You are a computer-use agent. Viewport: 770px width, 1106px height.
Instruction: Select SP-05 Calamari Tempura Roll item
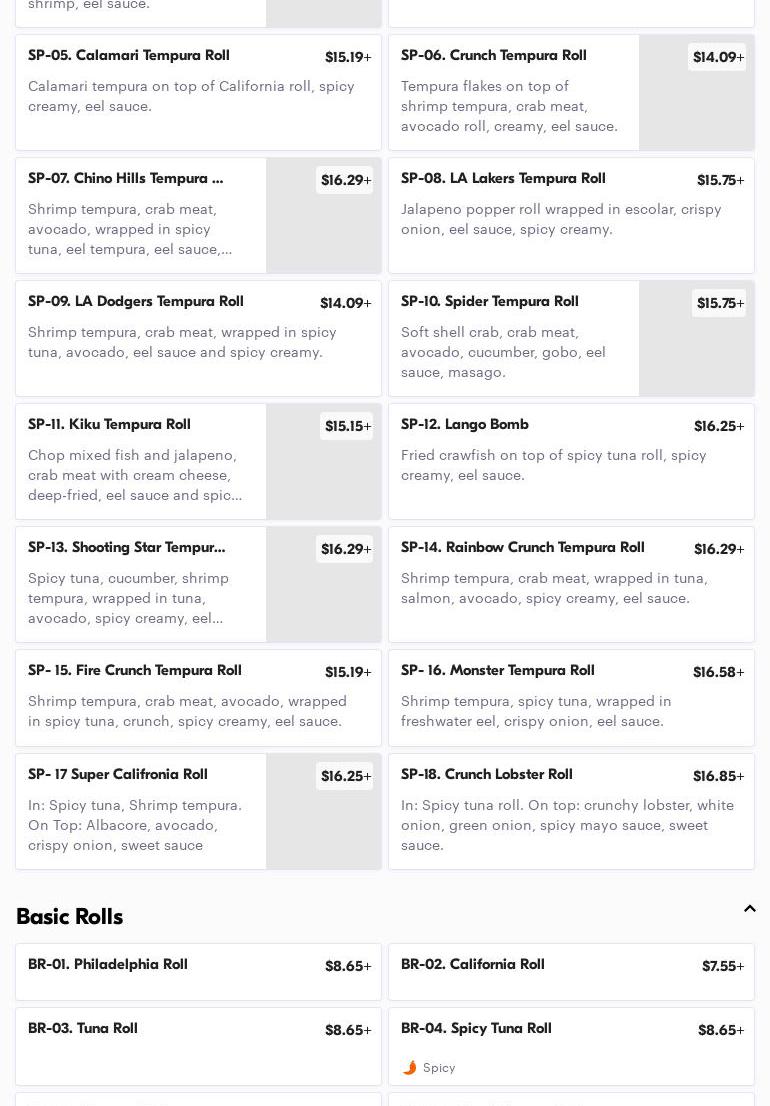pyautogui.click(x=198, y=93)
